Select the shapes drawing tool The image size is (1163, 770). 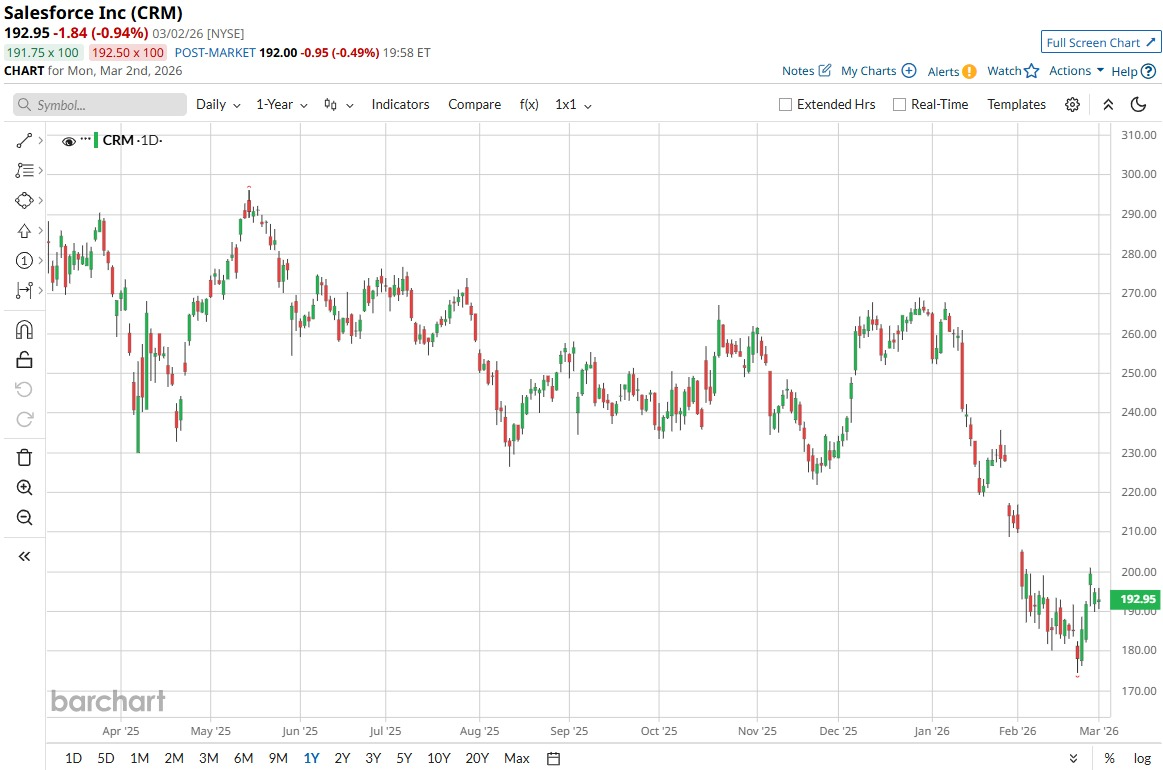tap(24, 200)
